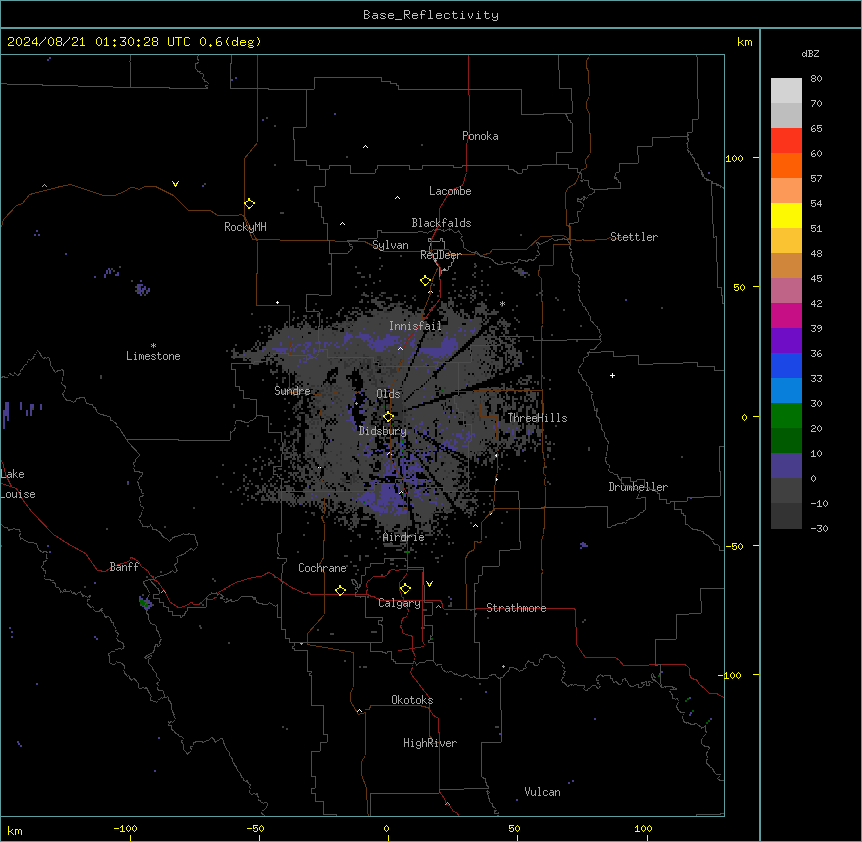862x842 pixels.
Task: Select the Okotoks label
Action: tap(412, 700)
